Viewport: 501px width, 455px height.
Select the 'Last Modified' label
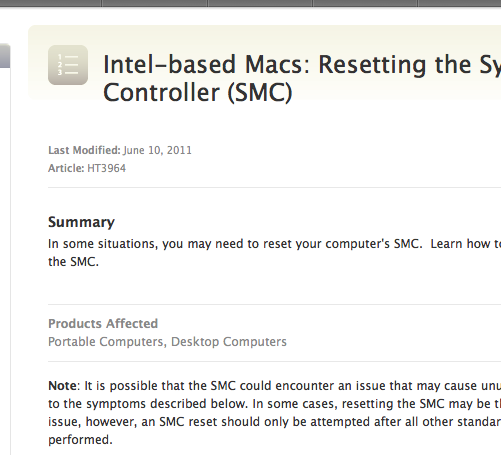tap(84, 150)
